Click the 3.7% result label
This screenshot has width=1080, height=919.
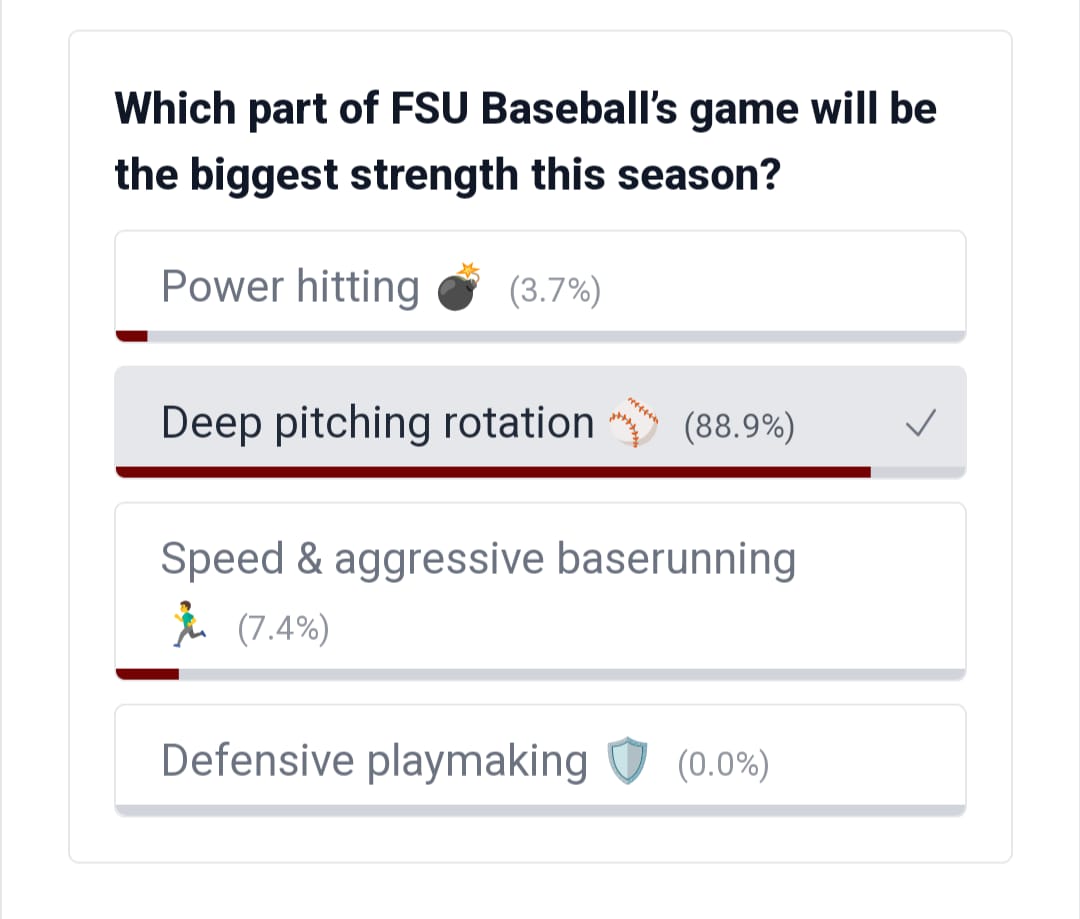[x=554, y=290]
